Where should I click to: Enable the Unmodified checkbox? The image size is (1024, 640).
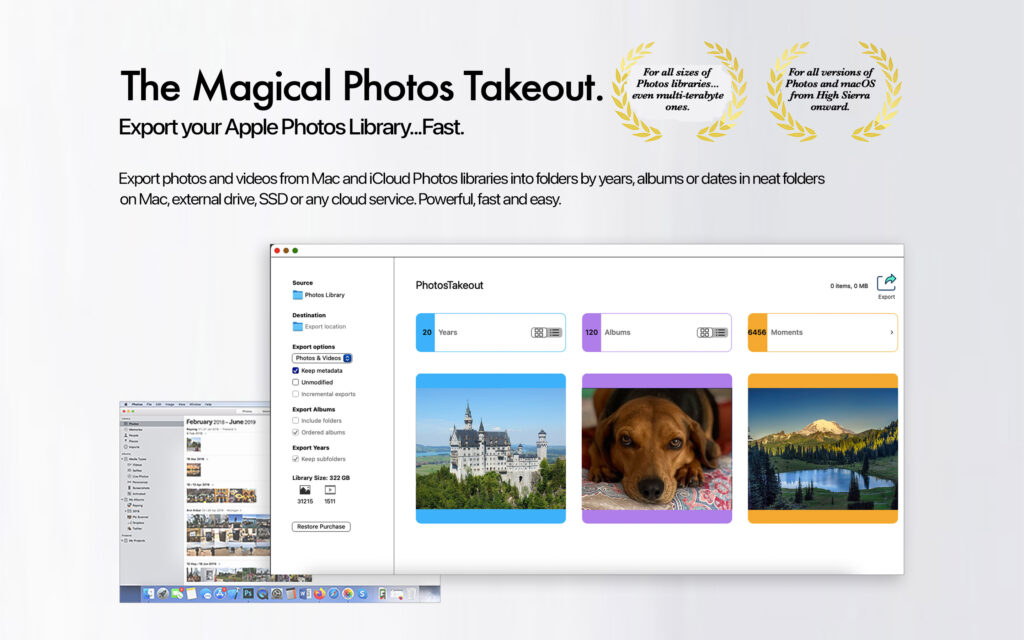pyautogui.click(x=296, y=382)
